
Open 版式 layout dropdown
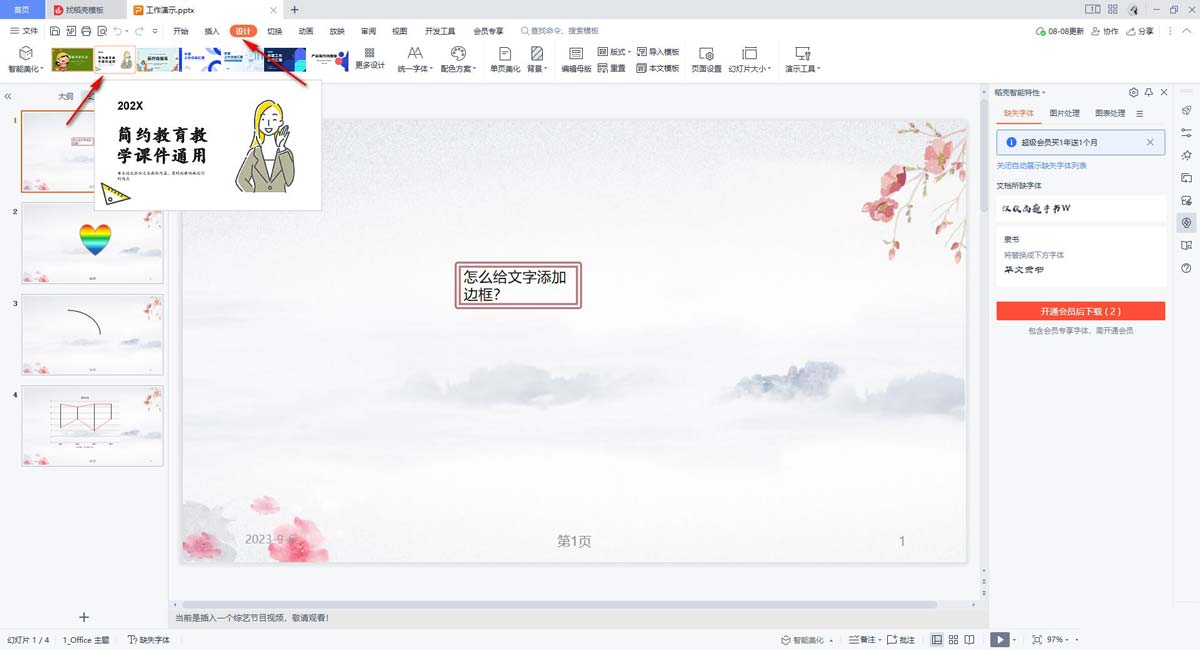tap(614, 51)
